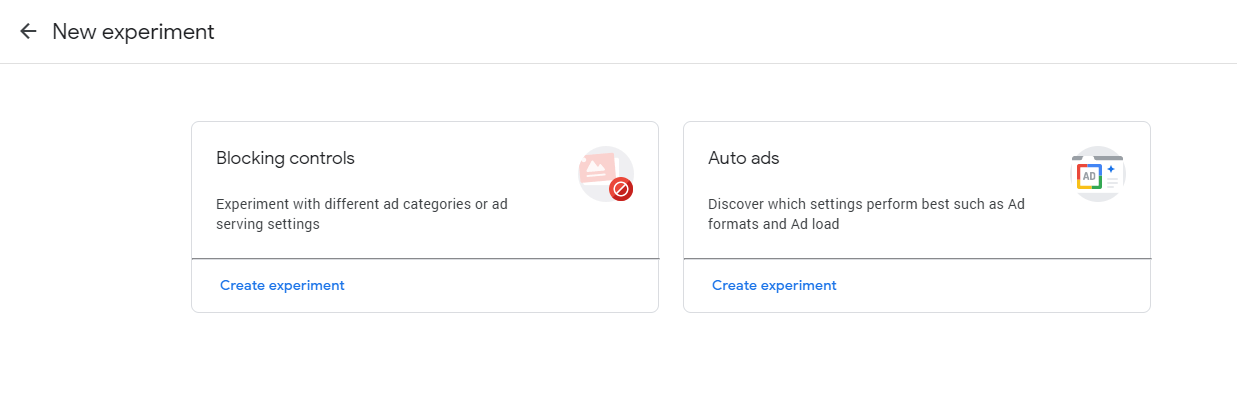Click the Blocking controls illustration icon
Image resolution: width=1237 pixels, height=414 pixels.
pyautogui.click(x=605, y=173)
